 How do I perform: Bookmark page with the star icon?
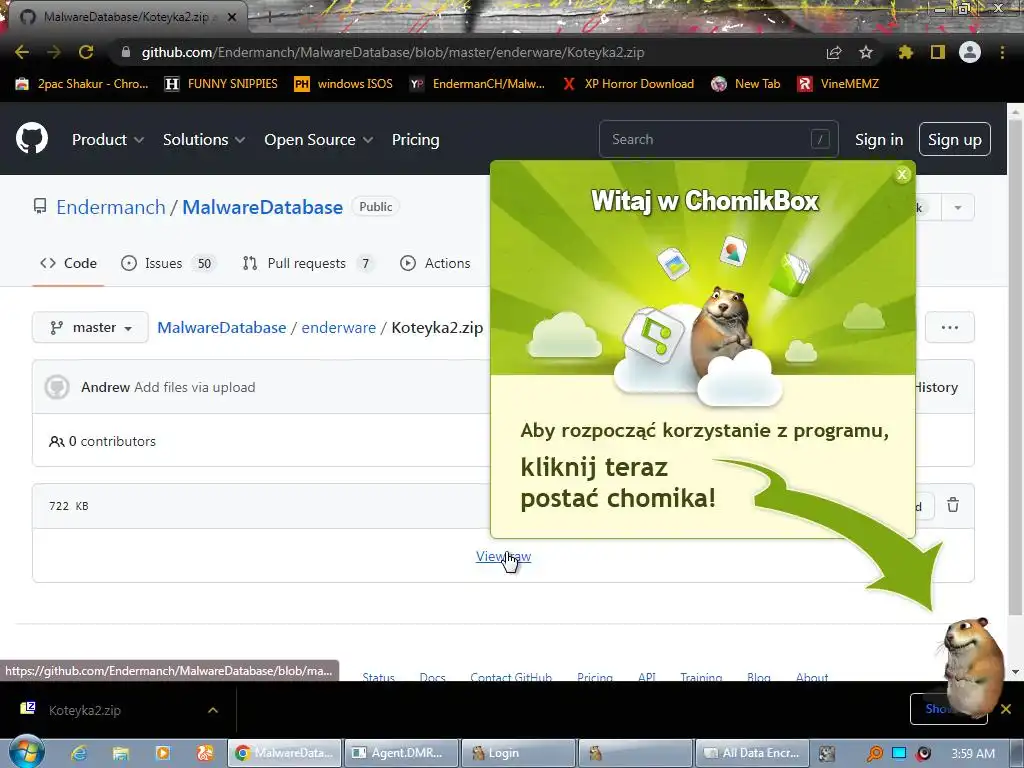(865, 52)
